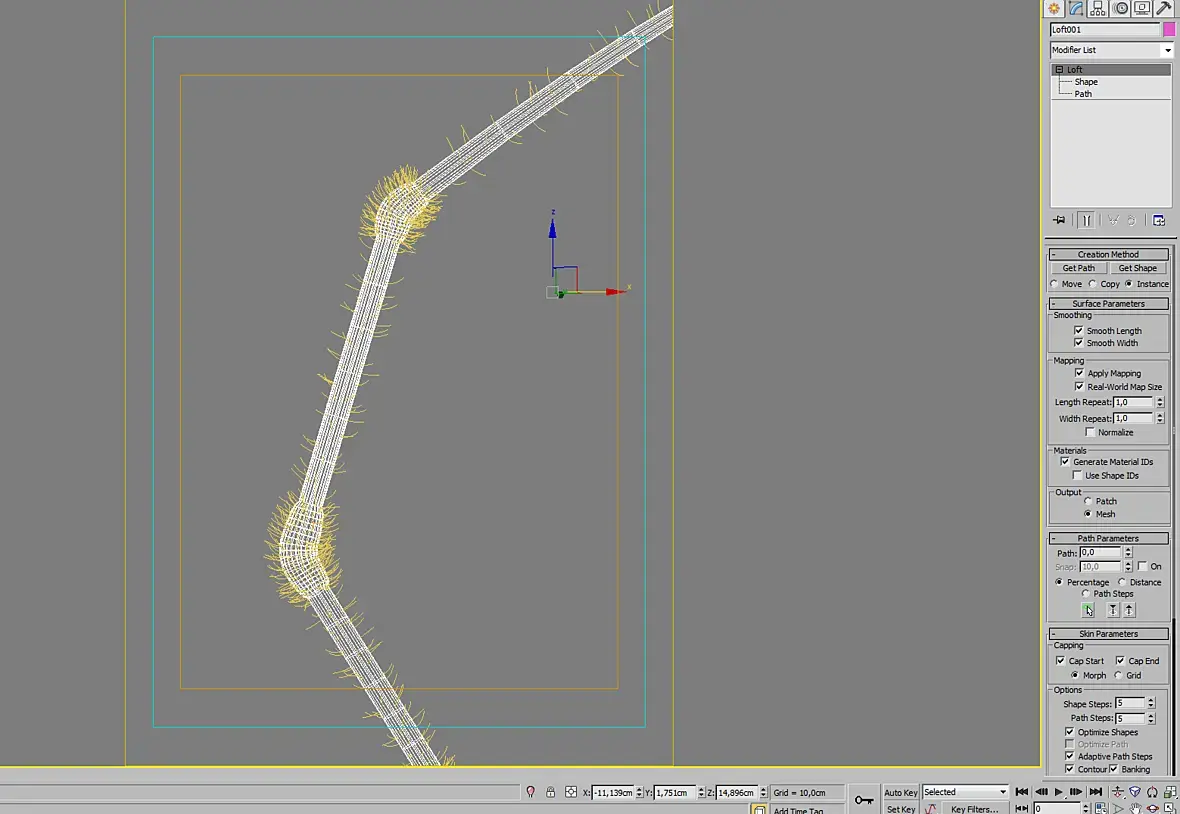Collapse the Path Parameters rollout
This screenshot has height=814, width=1180.
1109,538
